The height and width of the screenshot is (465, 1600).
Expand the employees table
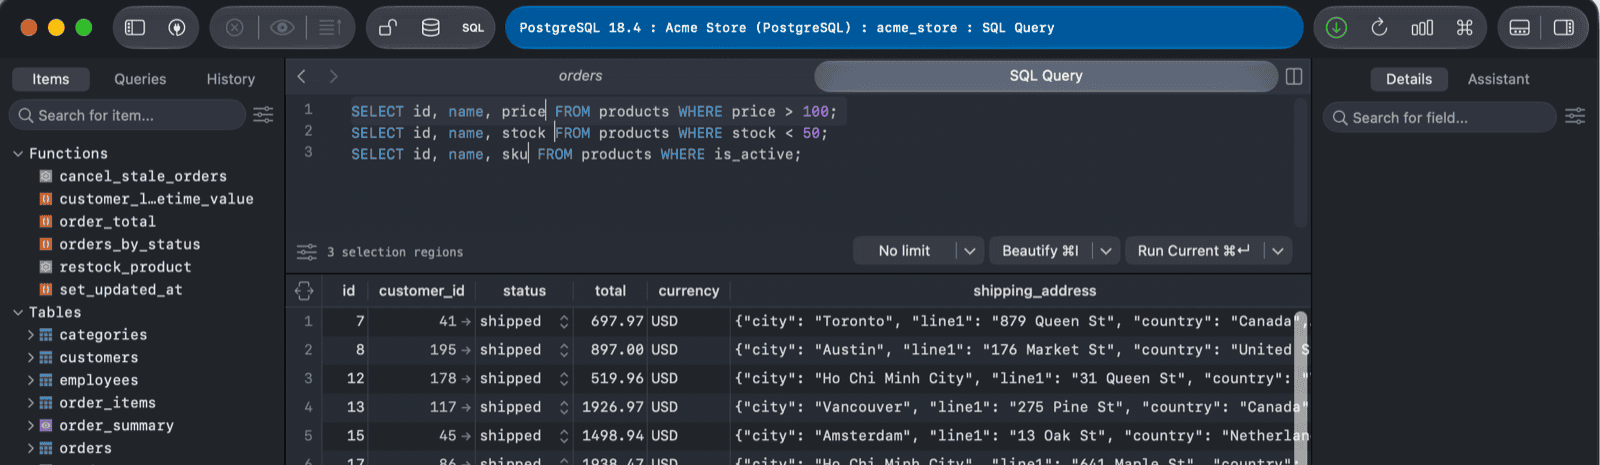click(x=31, y=380)
